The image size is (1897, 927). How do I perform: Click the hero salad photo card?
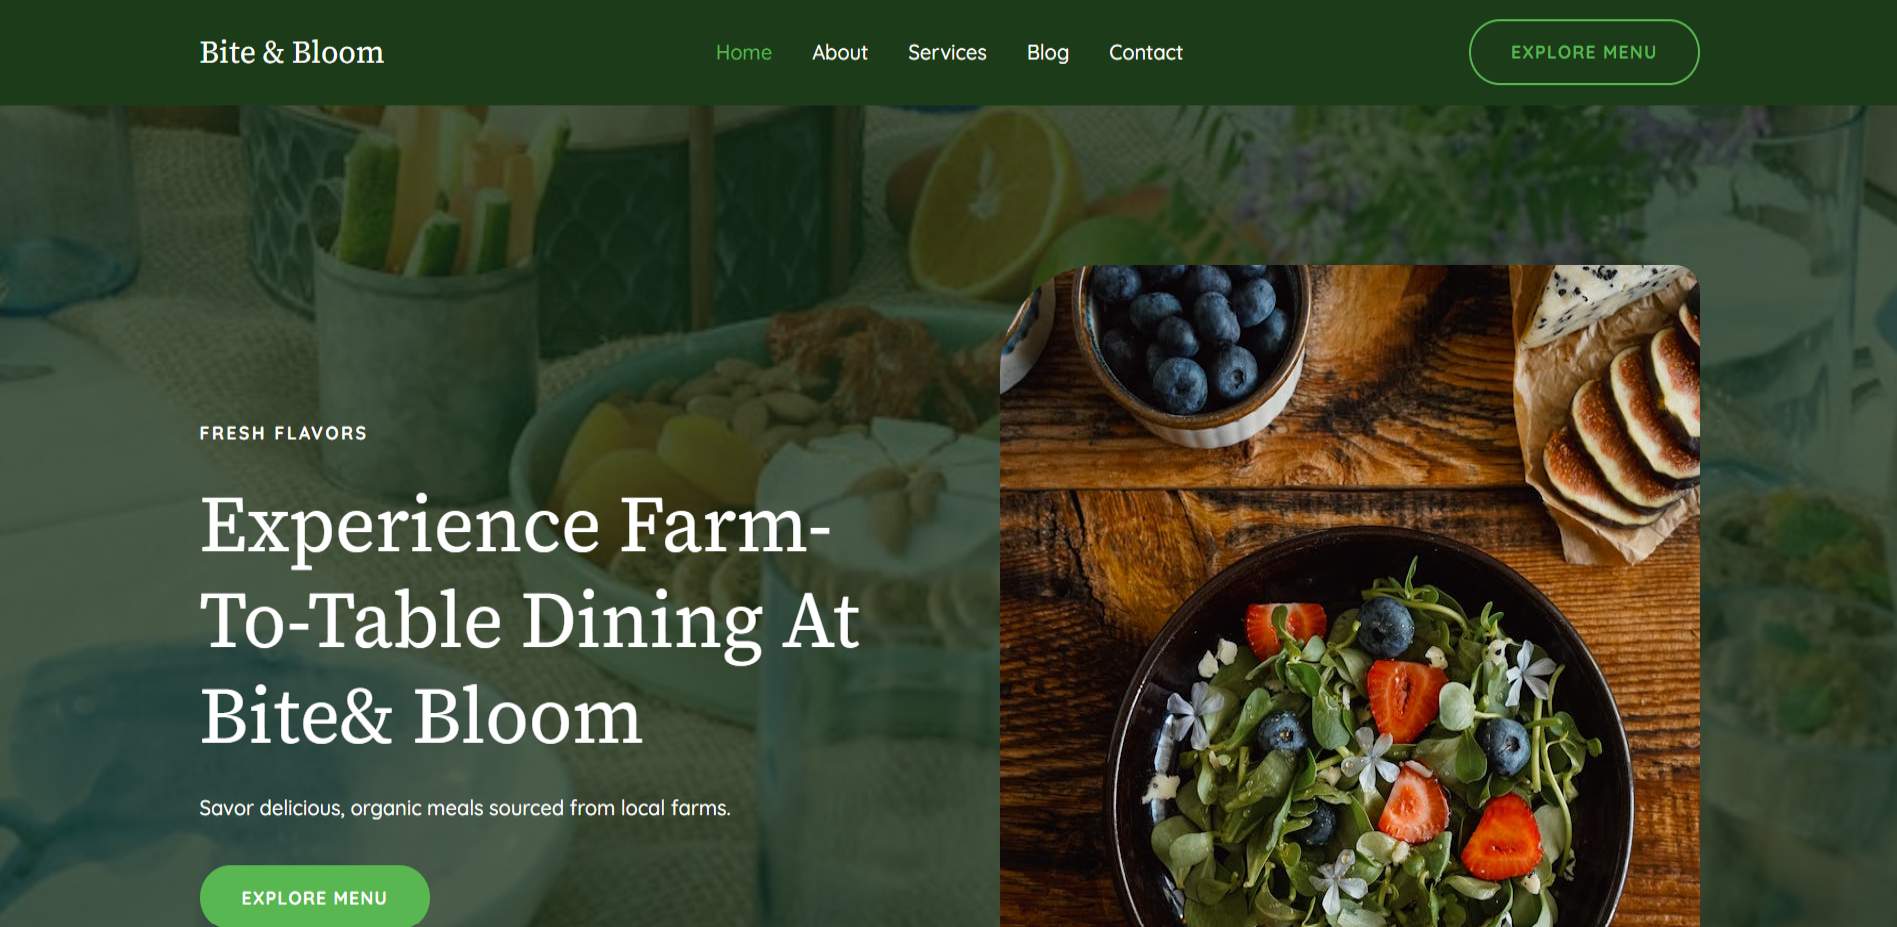pos(1349,596)
